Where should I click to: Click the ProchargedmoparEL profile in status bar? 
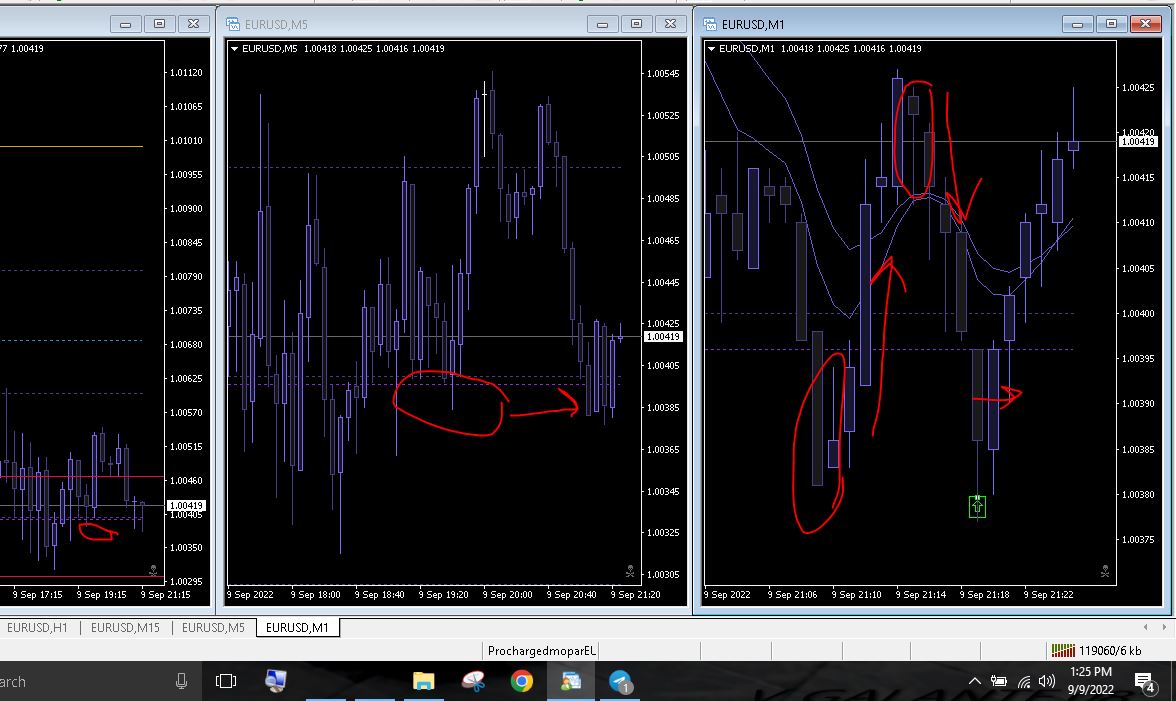pos(542,651)
